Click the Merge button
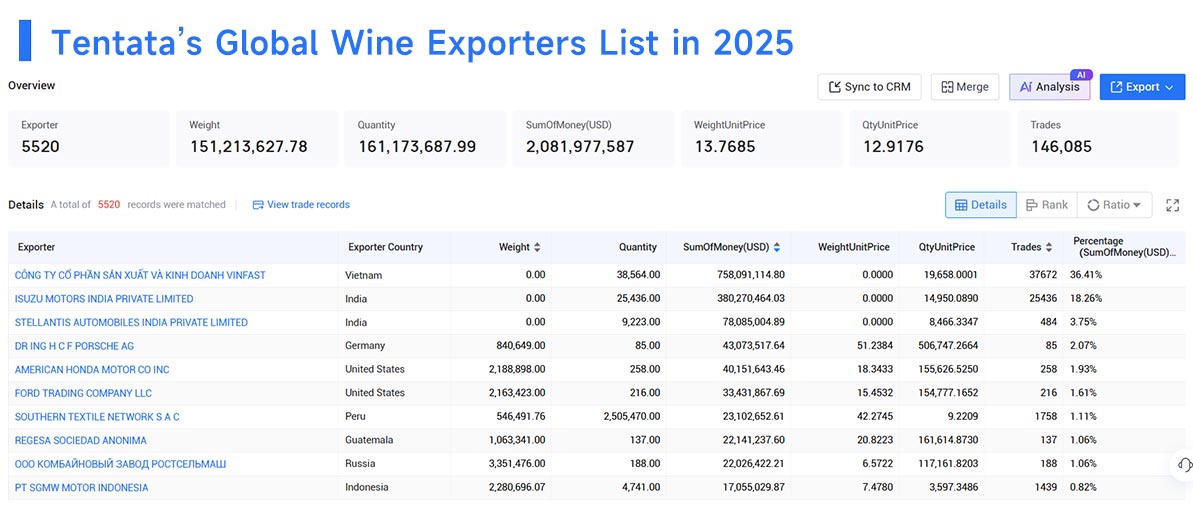The width and height of the screenshot is (1193, 514). (965, 87)
